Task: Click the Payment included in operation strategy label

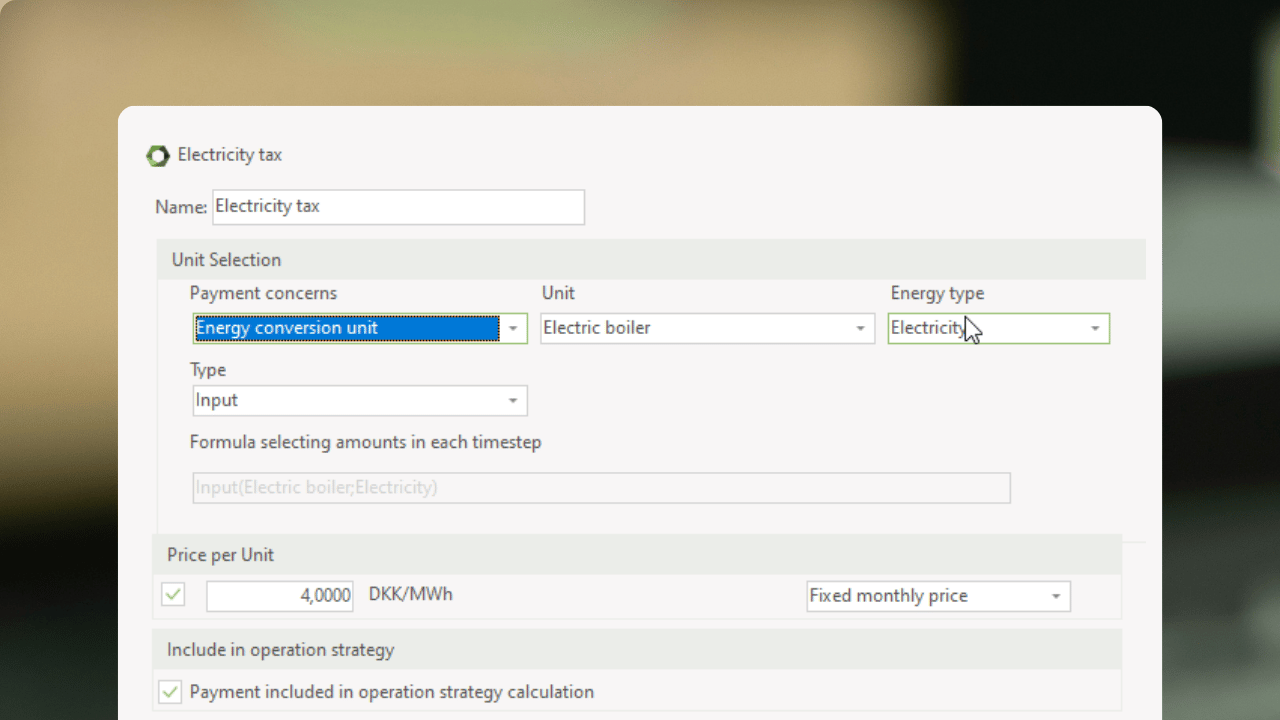Action: pyautogui.click(x=391, y=692)
